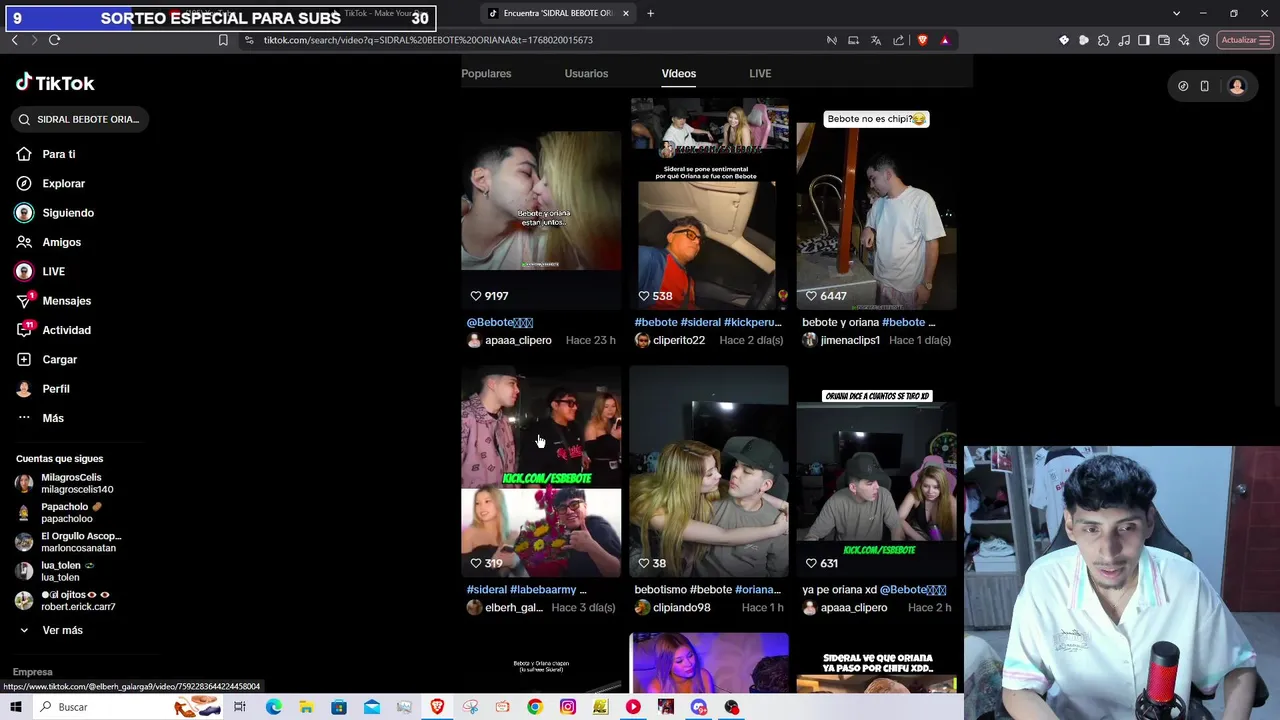Open video thumbnail with 538 likes
Image resolution: width=1280 pixels, height=720 pixels.
(x=709, y=204)
